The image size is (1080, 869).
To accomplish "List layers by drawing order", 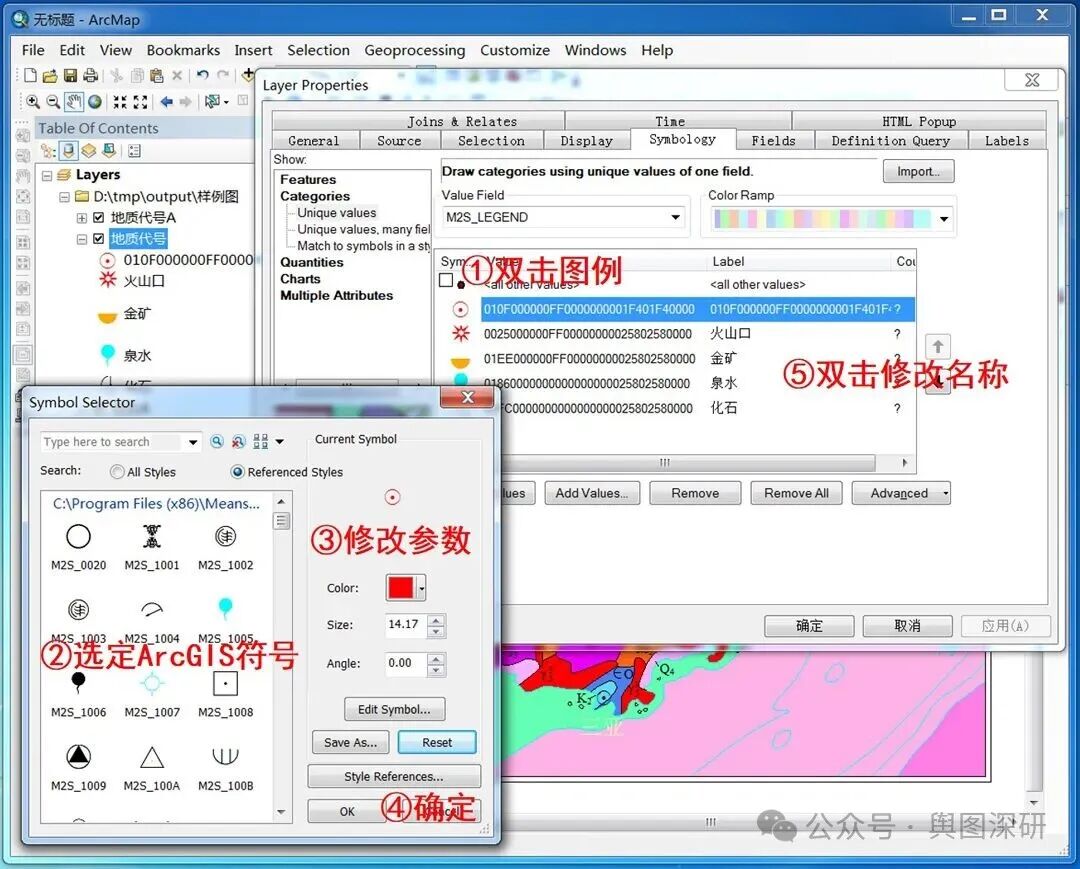I will pyautogui.click(x=48, y=151).
